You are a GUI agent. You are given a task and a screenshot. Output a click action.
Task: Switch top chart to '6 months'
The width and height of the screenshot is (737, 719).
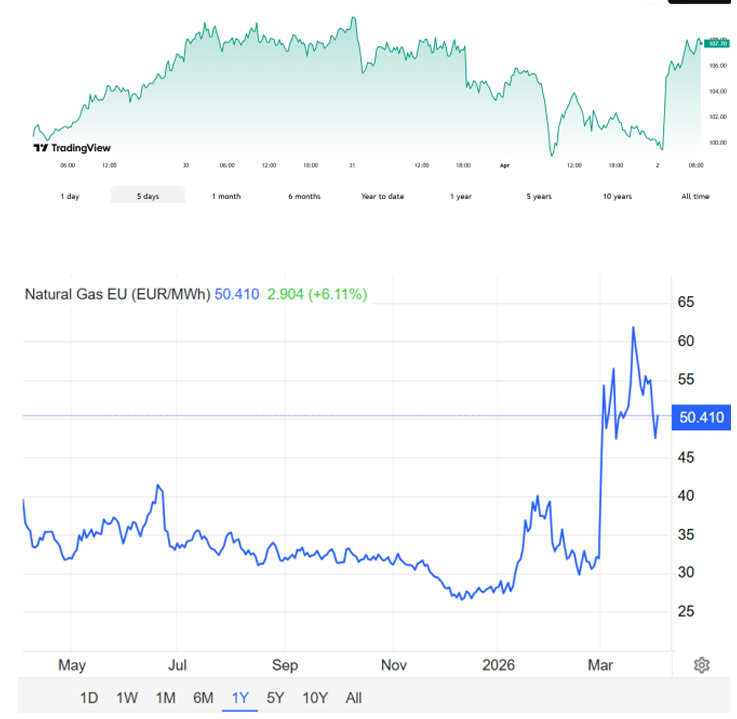[x=304, y=196]
